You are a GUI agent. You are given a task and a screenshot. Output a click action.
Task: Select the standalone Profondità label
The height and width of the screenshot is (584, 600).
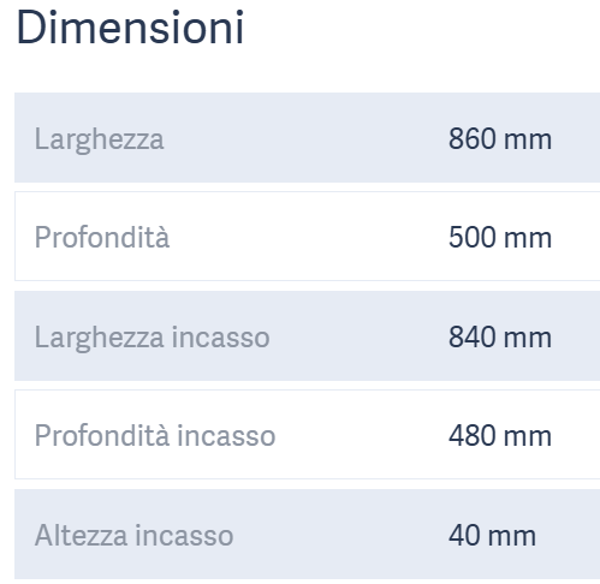tap(102, 238)
